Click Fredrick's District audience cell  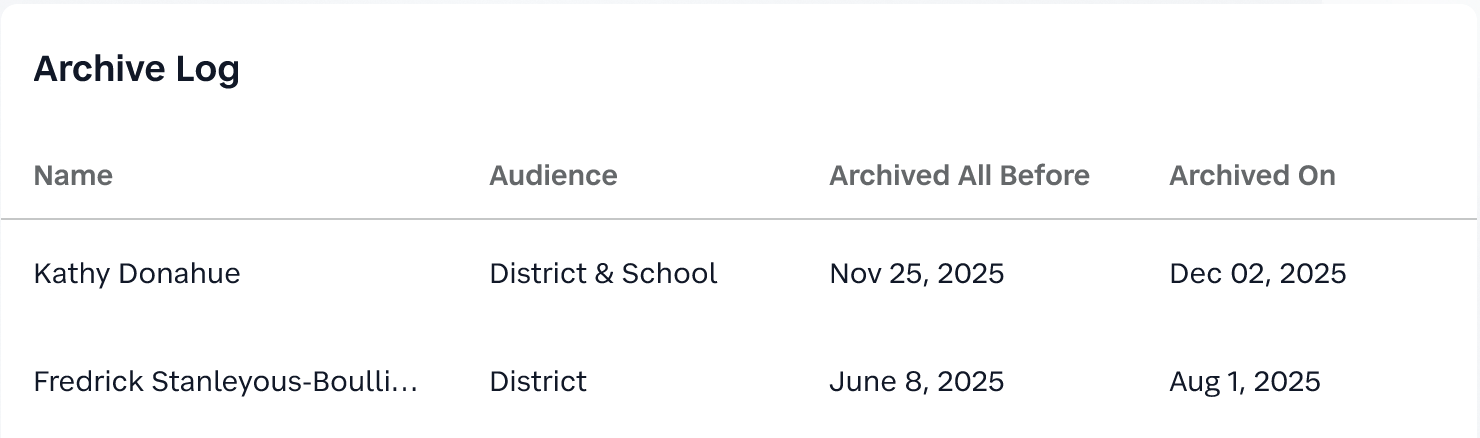tap(538, 381)
